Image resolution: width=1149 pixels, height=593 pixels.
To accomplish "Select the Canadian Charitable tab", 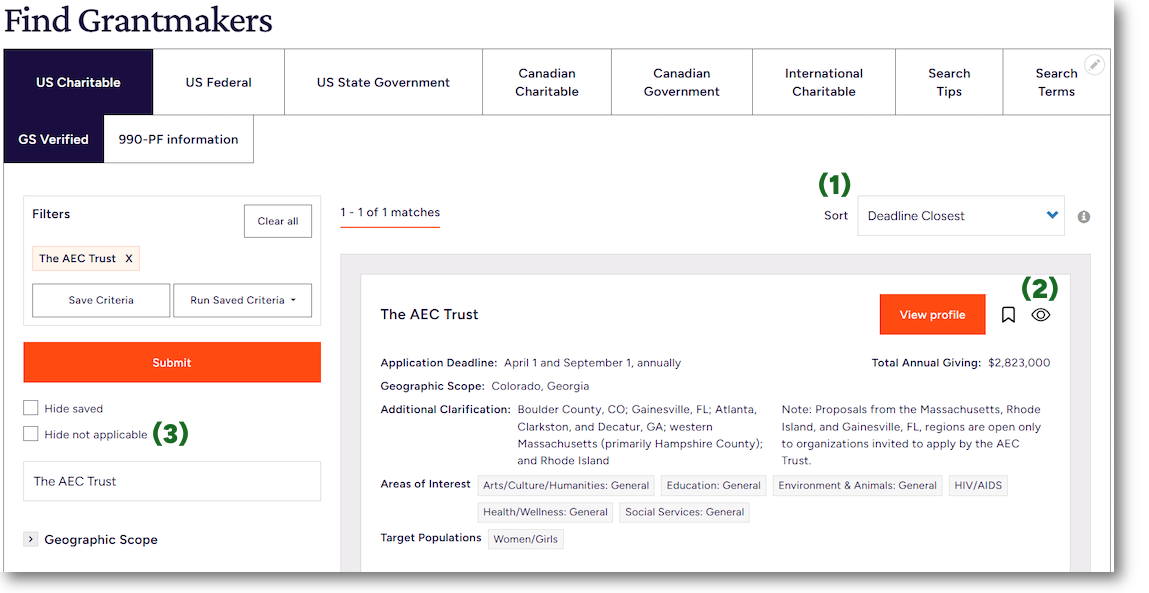I will pyautogui.click(x=547, y=82).
